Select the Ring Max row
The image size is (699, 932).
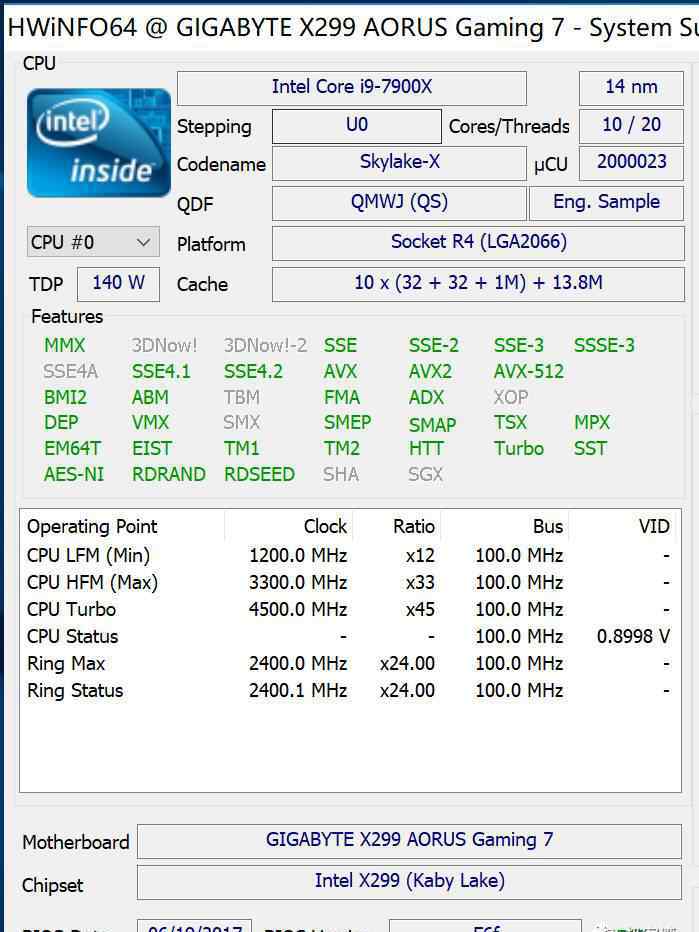[350, 664]
